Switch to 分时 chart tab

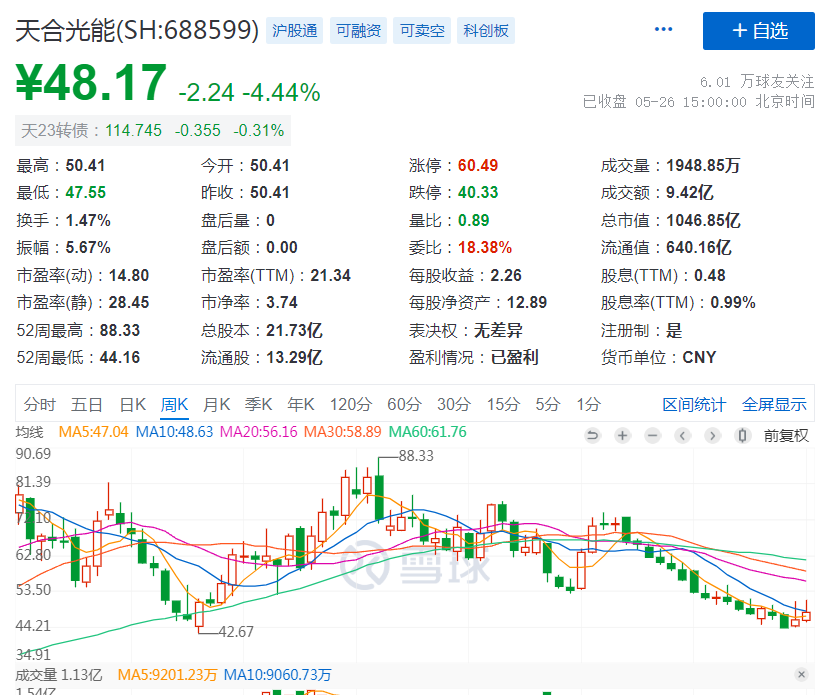coord(40,404)
